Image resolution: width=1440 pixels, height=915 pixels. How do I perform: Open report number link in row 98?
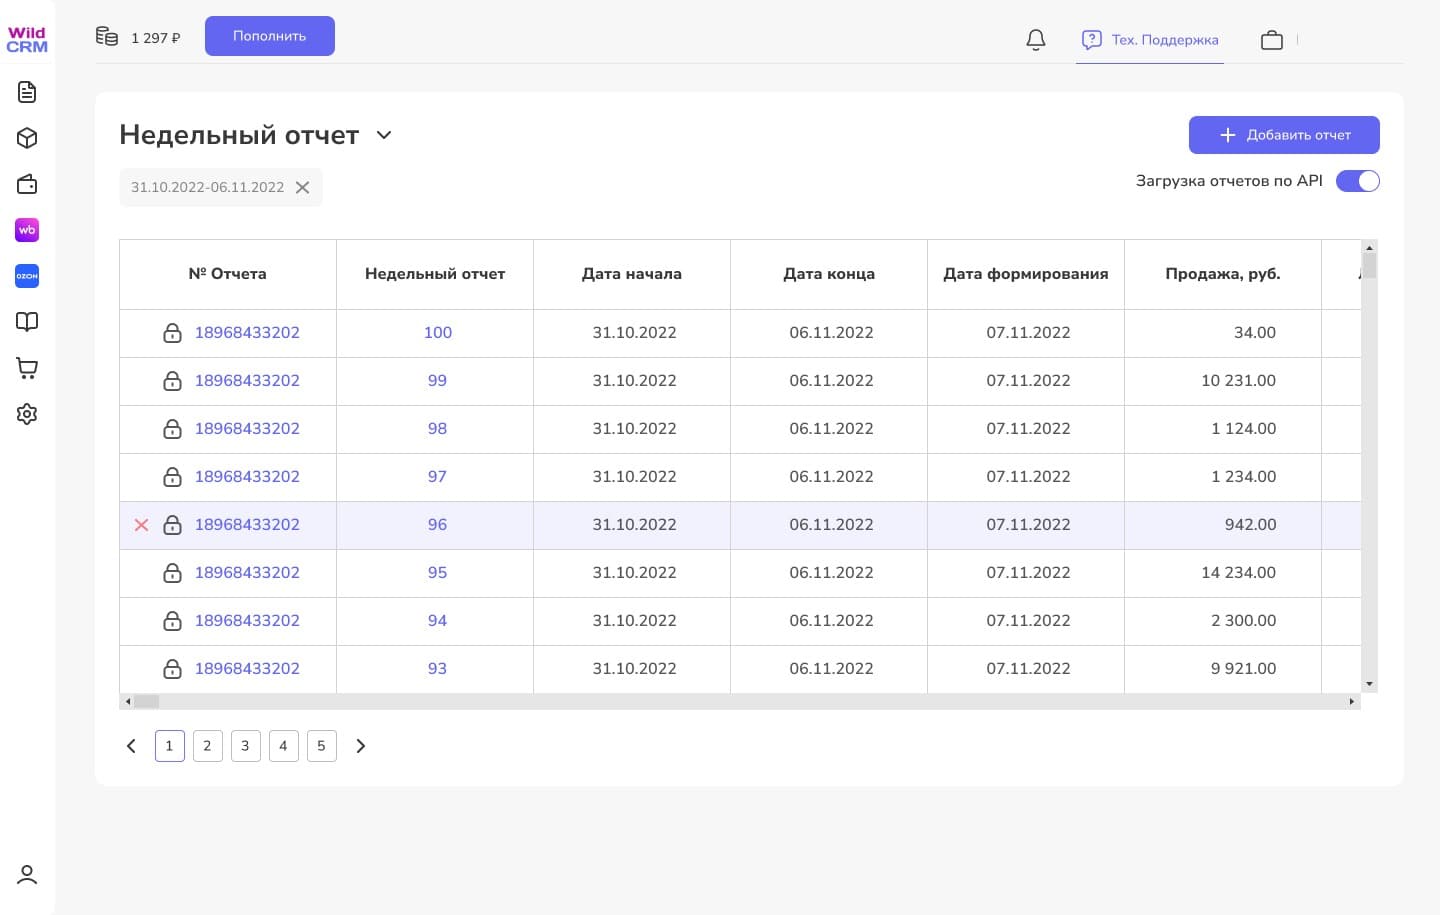click(x=247, y=429)
